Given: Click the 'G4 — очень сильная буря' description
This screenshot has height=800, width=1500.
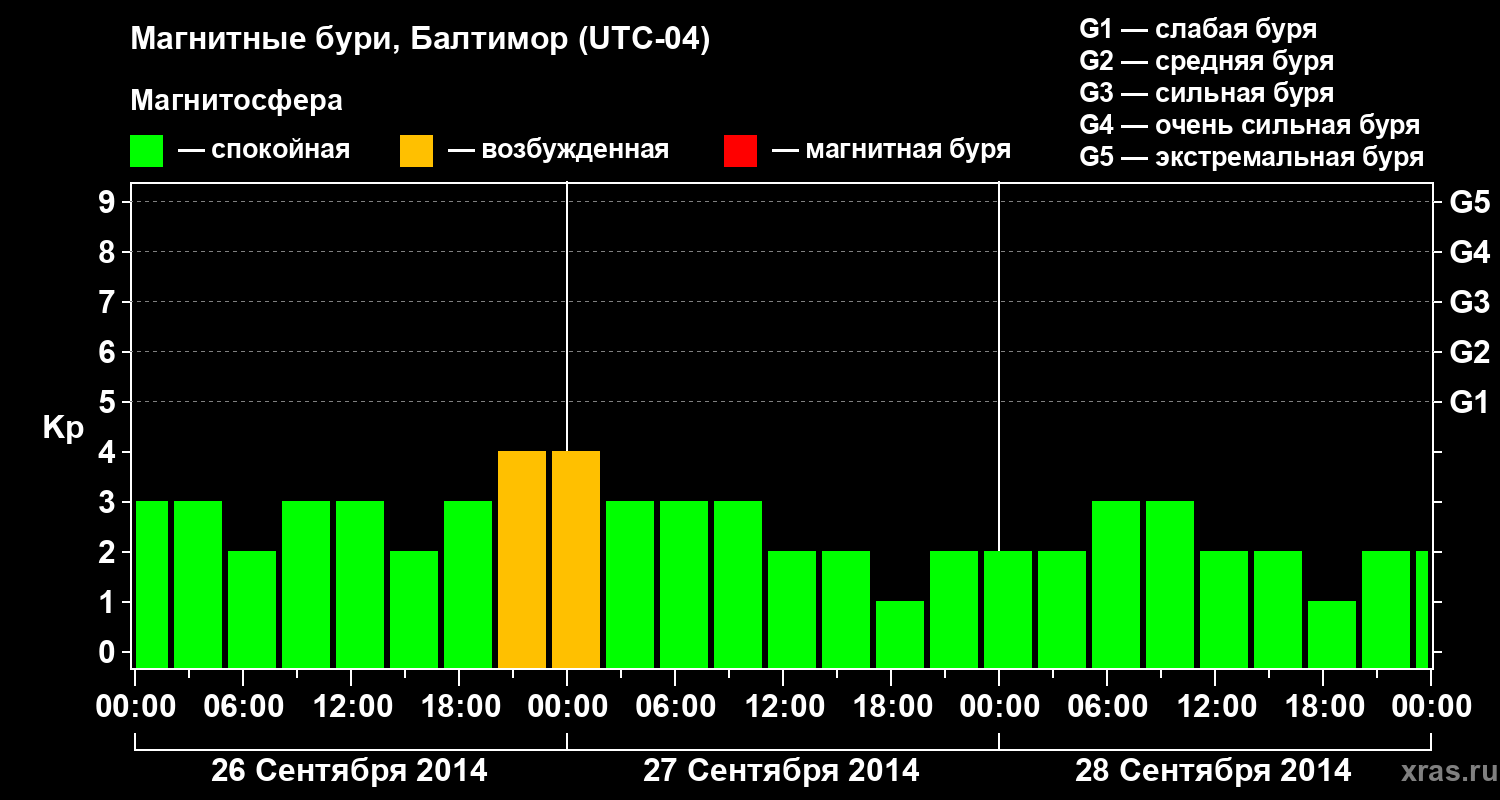Looking at the screenshot, I should (x=1250, y=125).
